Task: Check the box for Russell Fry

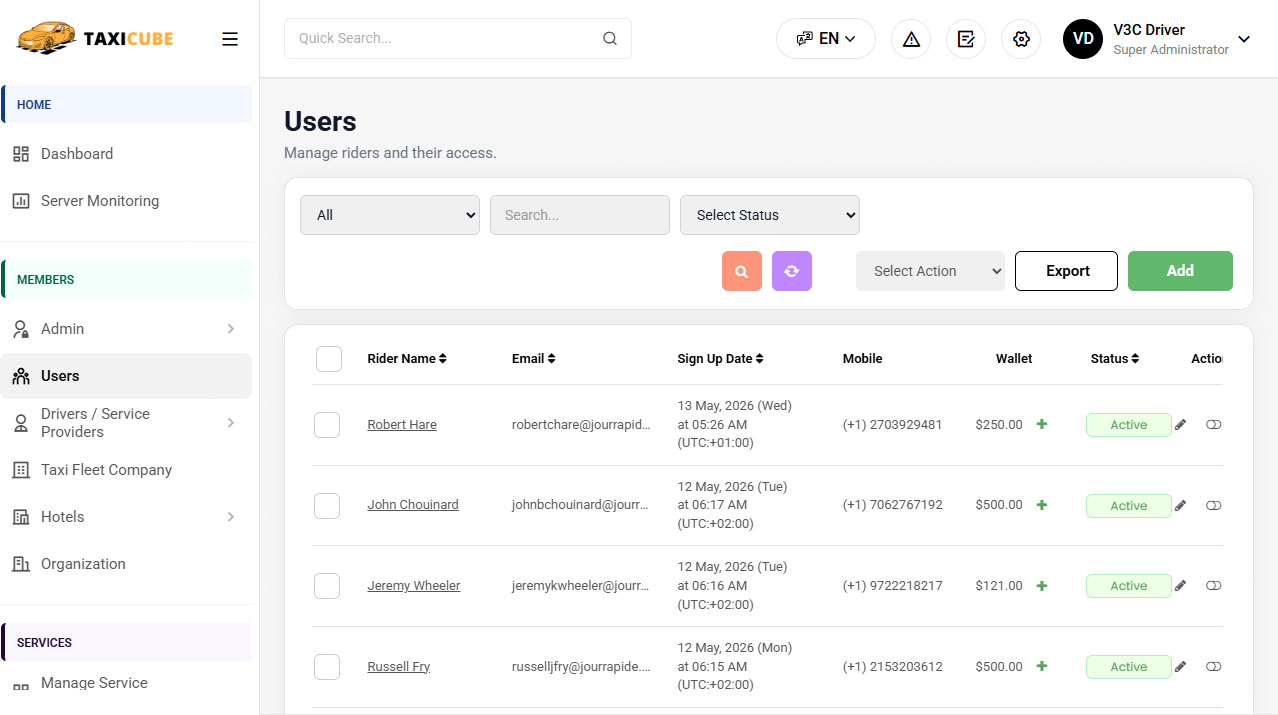Action: coord(327,667)
